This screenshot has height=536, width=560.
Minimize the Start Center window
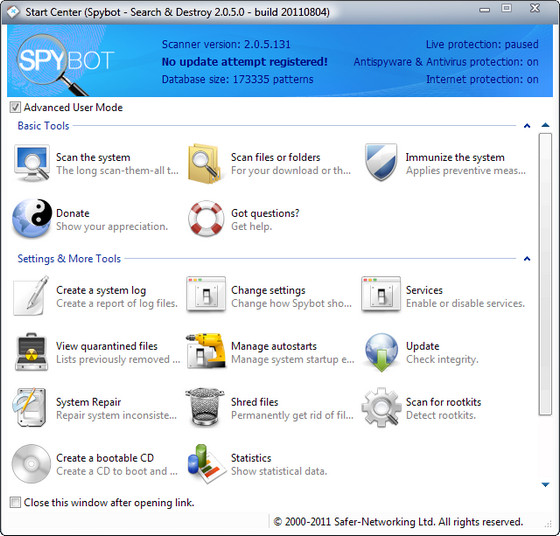484,10
